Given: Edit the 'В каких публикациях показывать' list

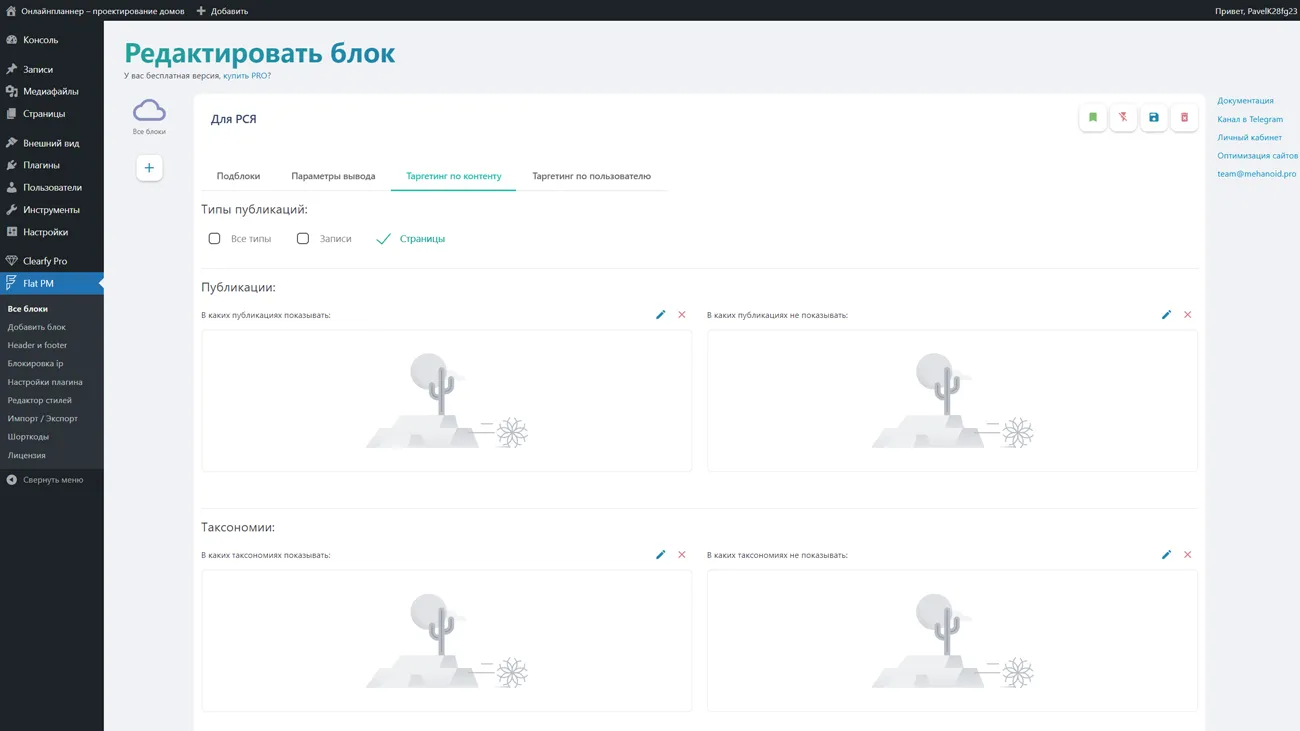Looking at the screenshot, I should (x=660, y=315).
